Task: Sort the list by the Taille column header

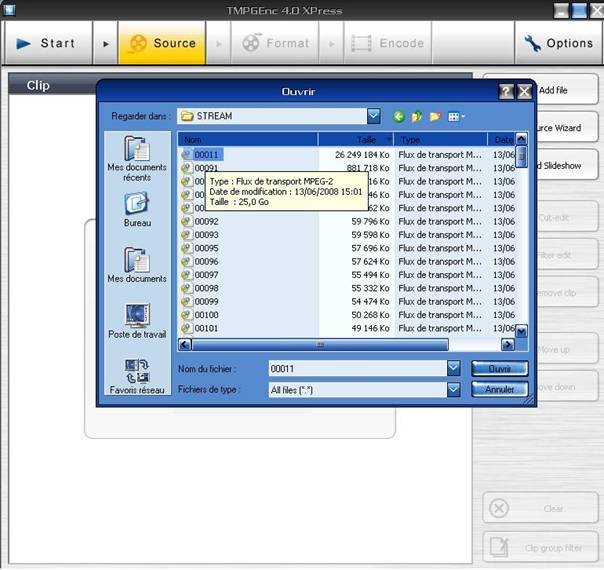Action: tap(356, 139)
